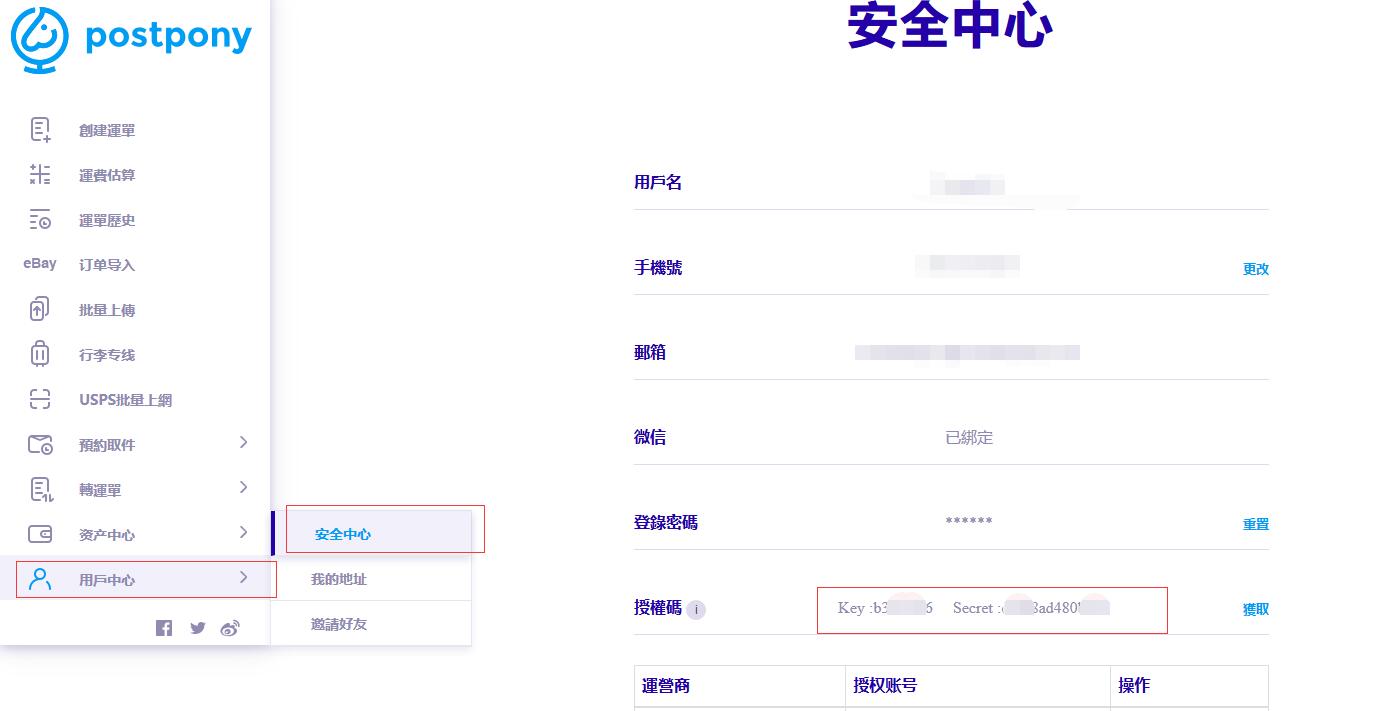This screenshot has width=1392, height=711.
Task: Click the 已綁定 WeChat status text
Action: (x=969, y=438)
